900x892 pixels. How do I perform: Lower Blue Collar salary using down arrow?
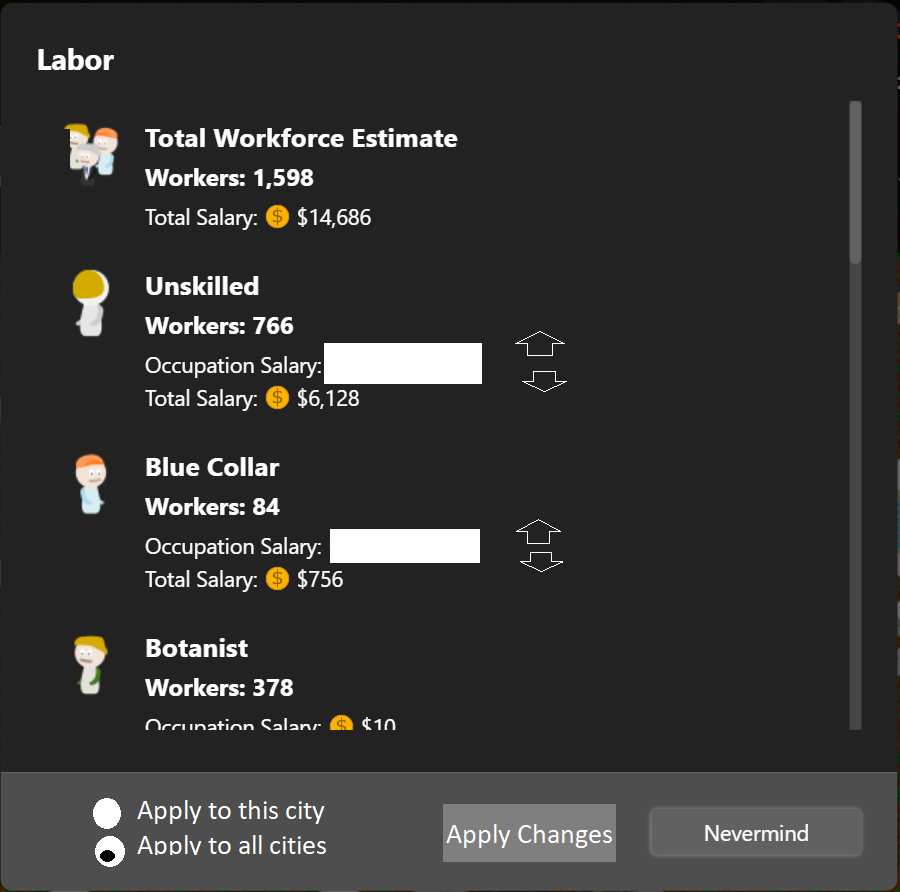tap(541, 561)
